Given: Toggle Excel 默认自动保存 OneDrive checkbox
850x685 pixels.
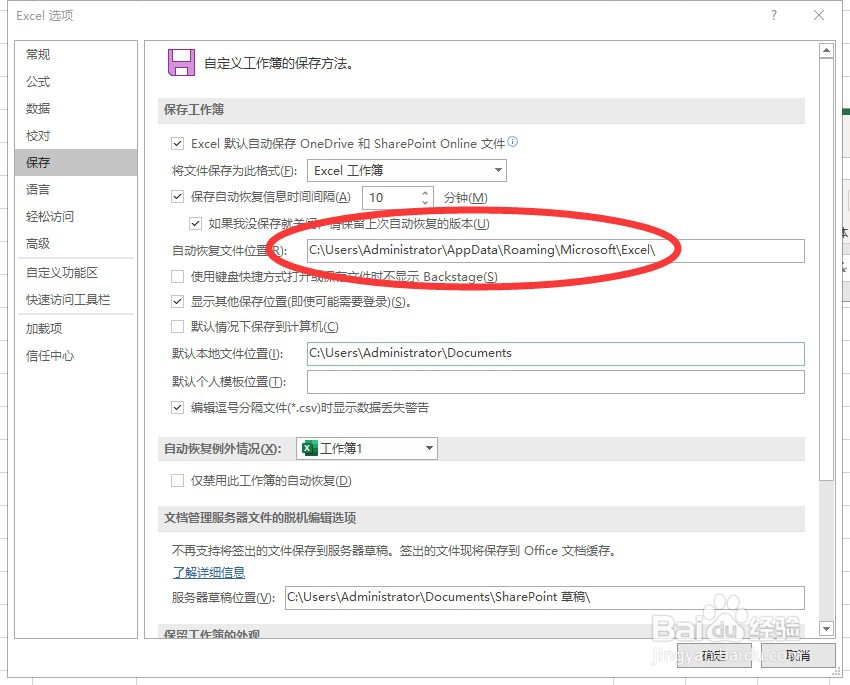Looking at the screenshot, I should [x=177, y=144].
